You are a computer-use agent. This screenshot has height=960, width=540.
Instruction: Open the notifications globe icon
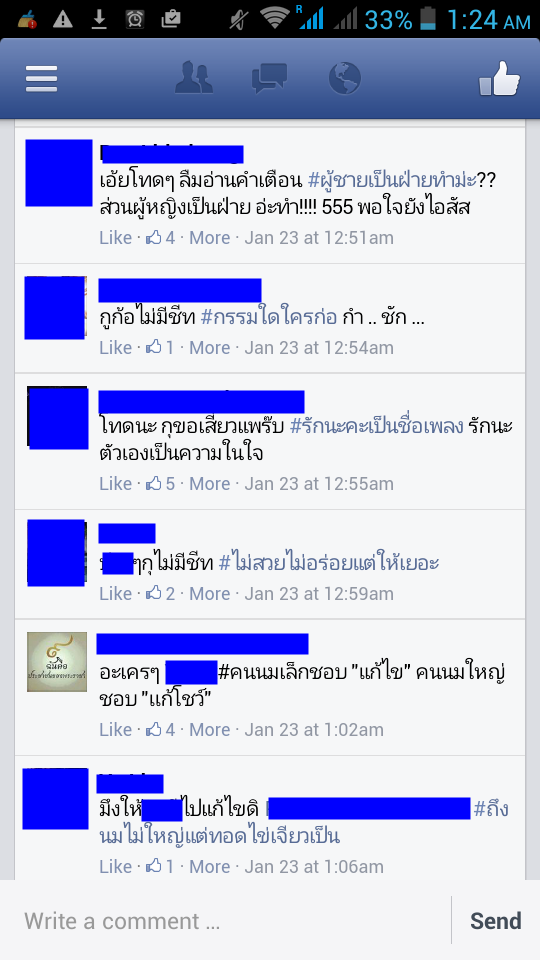point(344,78)
